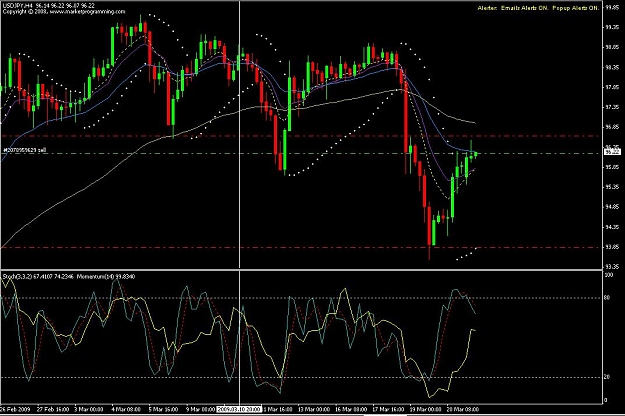Click the 5 Mar 16:00 time label
This screenshot has height=416, width=625.
[163, 409]
